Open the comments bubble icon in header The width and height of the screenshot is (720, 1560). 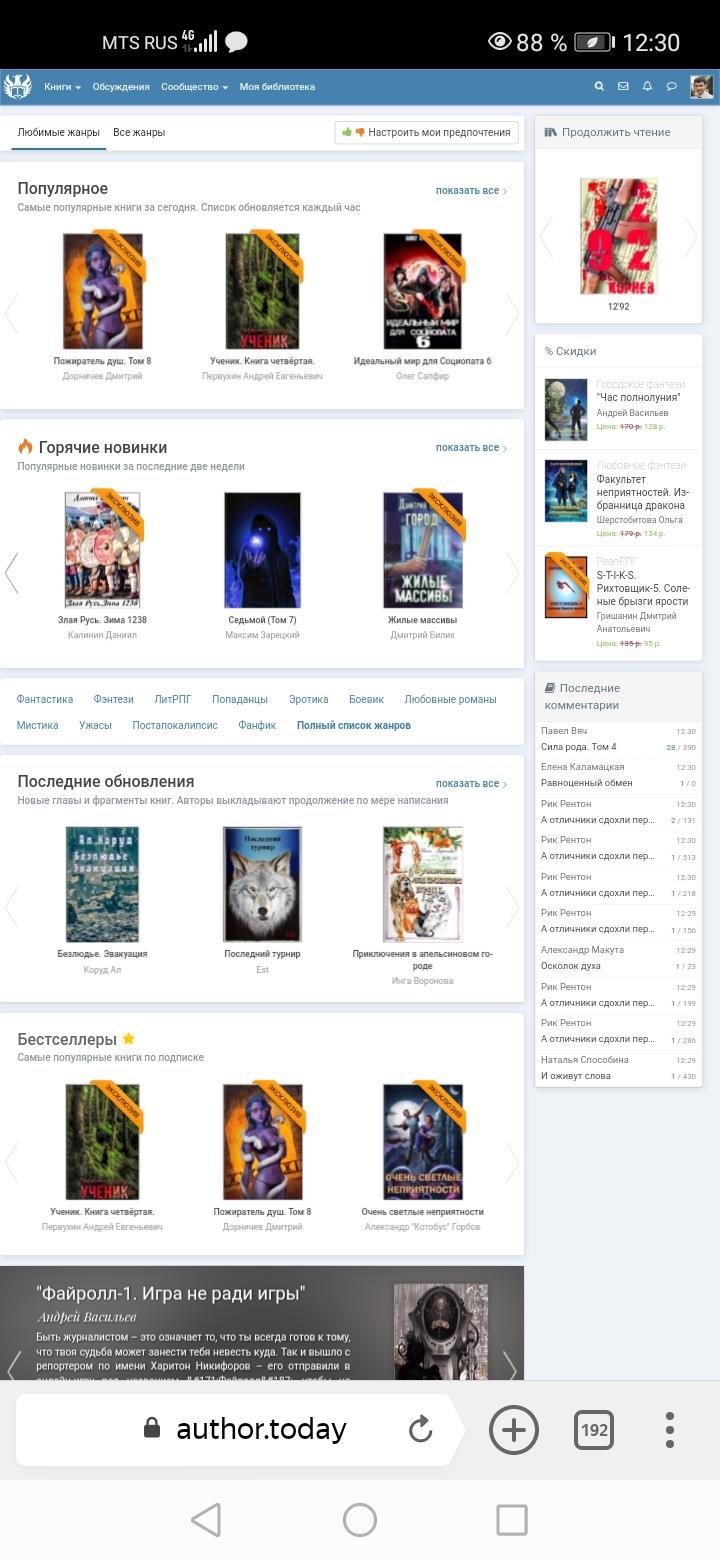tap(671, 87)
